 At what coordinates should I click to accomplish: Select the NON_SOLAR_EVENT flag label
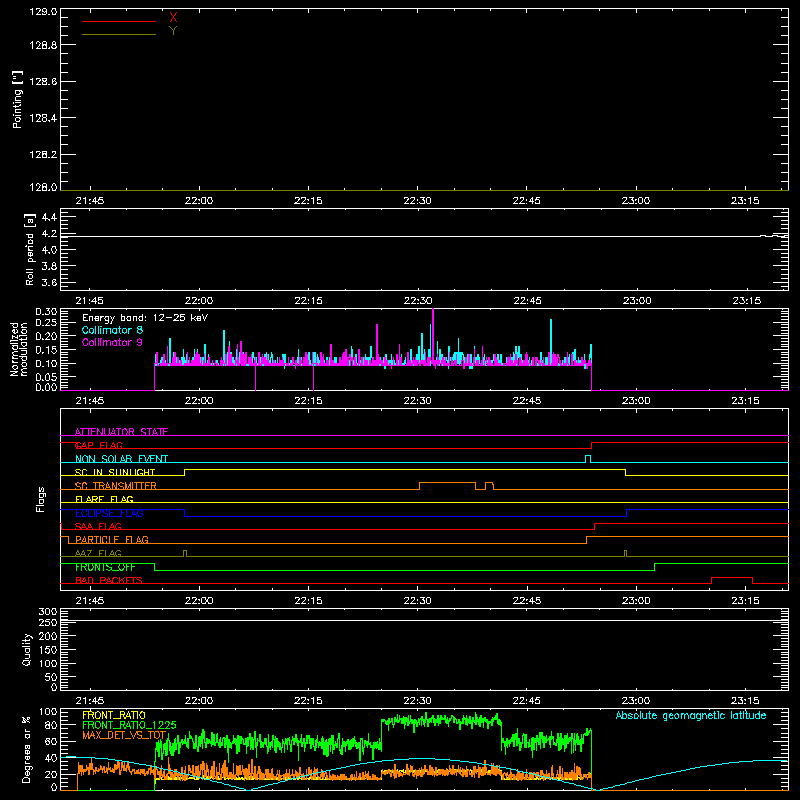121,459
